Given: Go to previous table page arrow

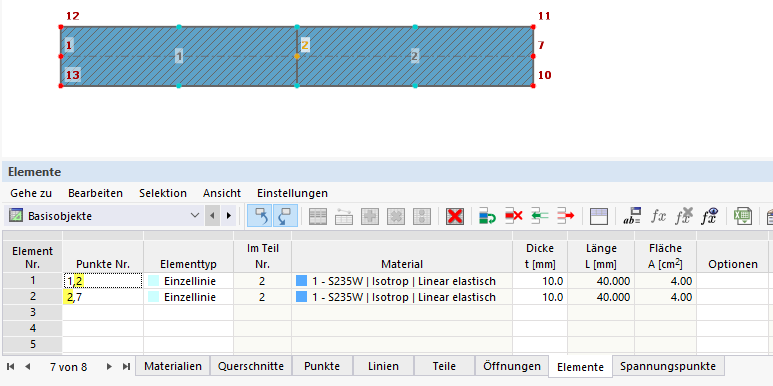Looking at the screenshot, I should click(28, 366).
